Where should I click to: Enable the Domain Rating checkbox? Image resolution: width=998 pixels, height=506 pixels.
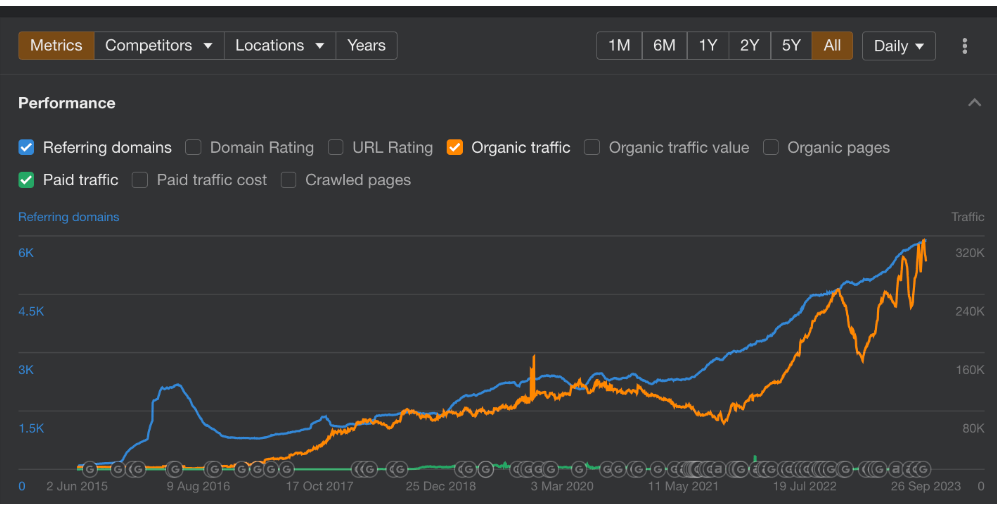[193, 148]
